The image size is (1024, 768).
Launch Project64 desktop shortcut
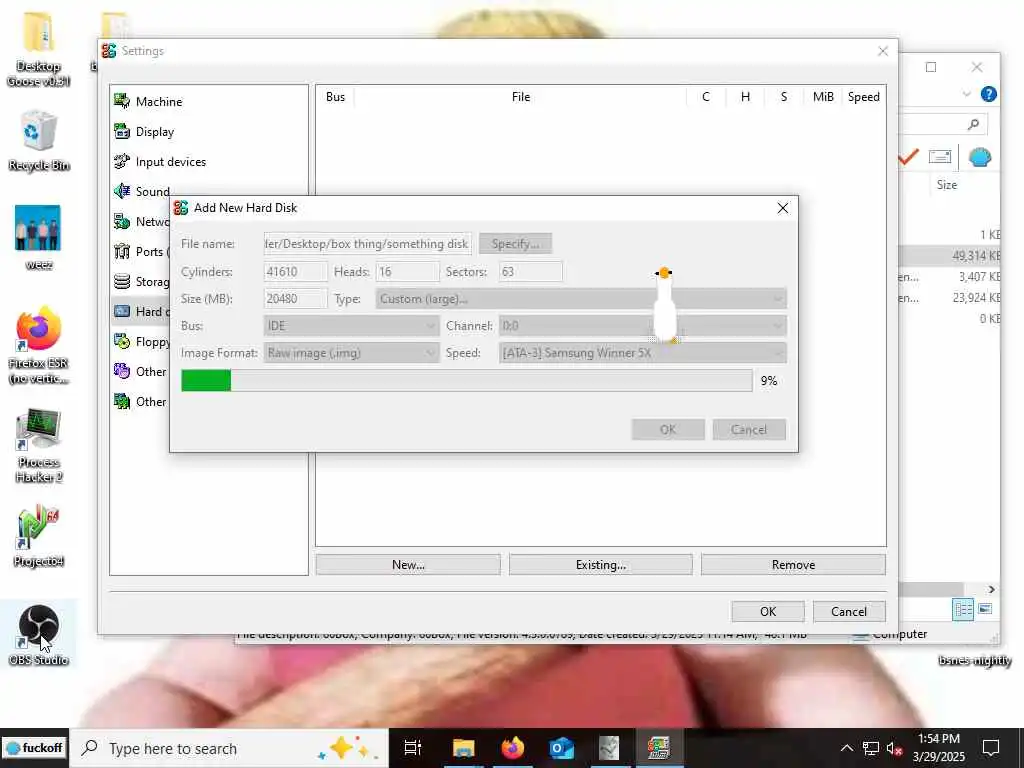[x=38, y=536]
